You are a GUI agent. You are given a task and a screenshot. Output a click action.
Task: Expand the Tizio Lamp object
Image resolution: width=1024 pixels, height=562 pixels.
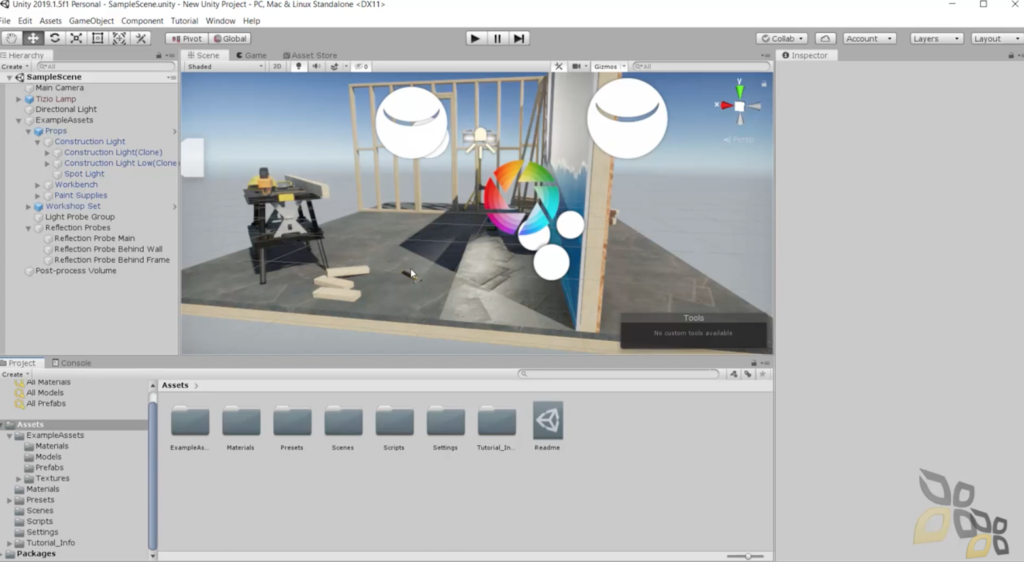click(x=18, y=99)
